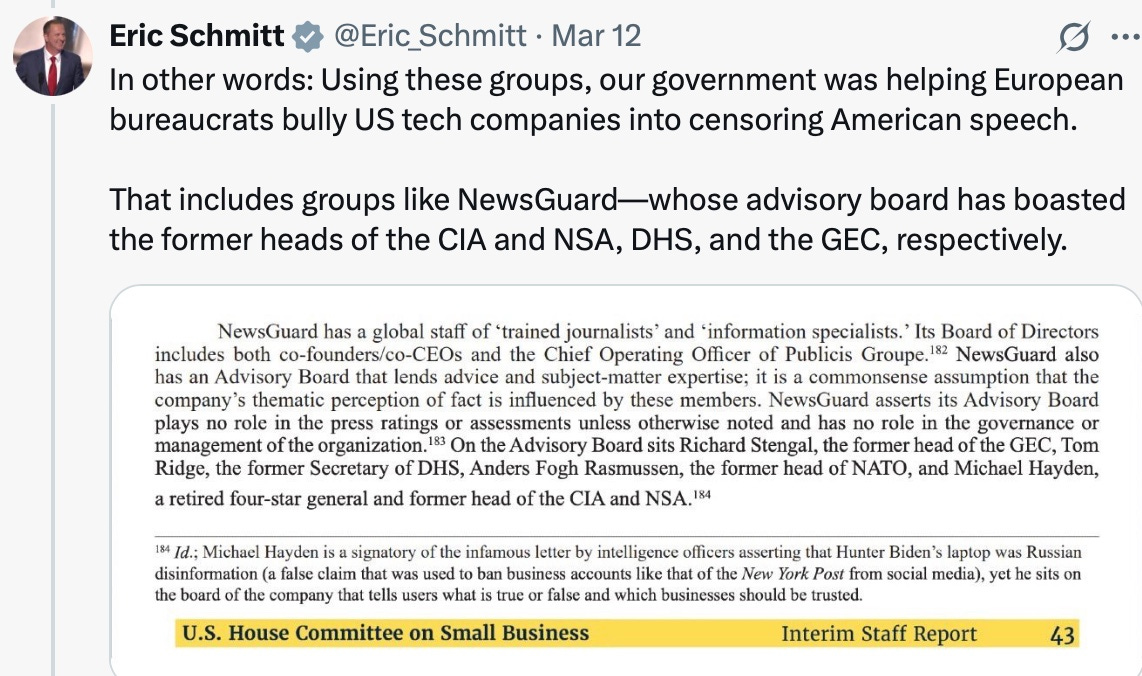Click the horizontal footnote divider line
The width and height of the screenshot is (1142, 676).
(x=626, y=536)
